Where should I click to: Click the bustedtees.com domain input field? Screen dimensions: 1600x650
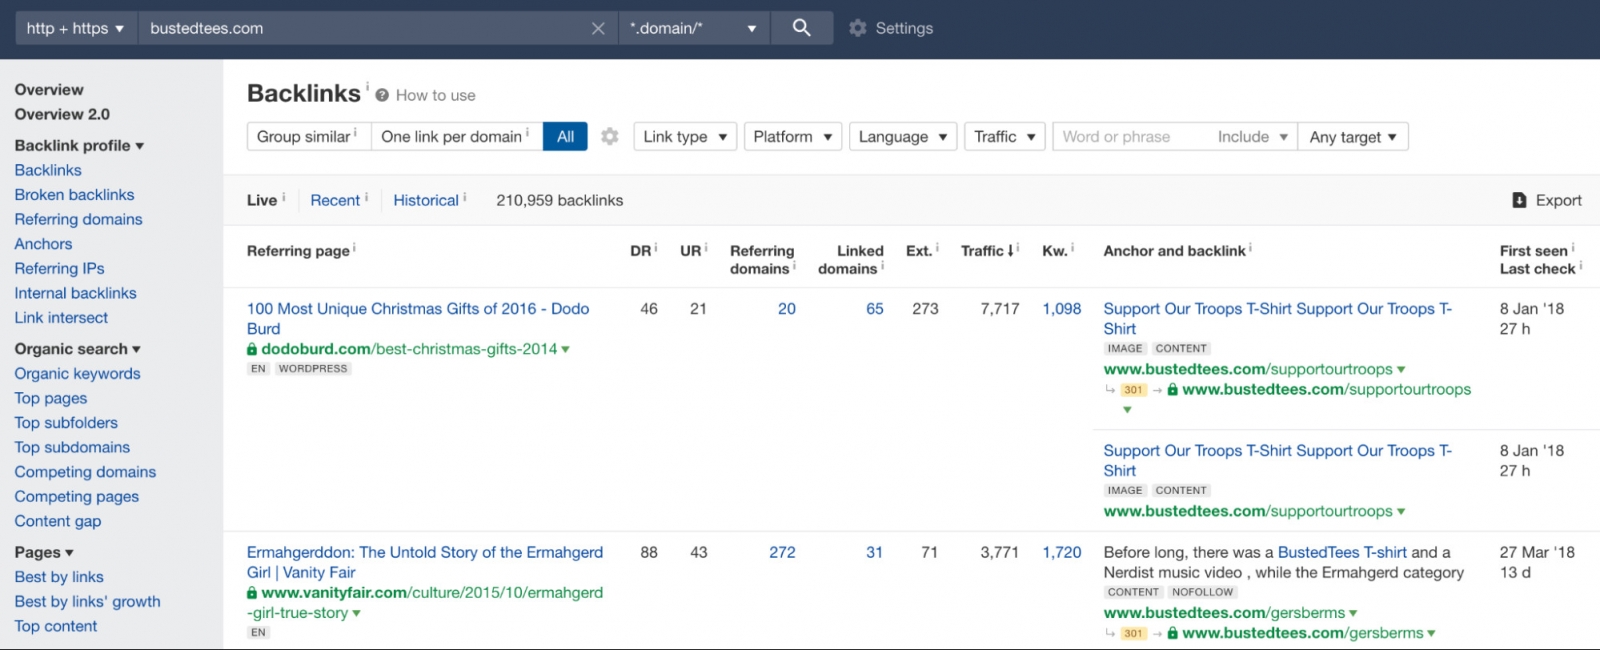click(x=365, y=28)
